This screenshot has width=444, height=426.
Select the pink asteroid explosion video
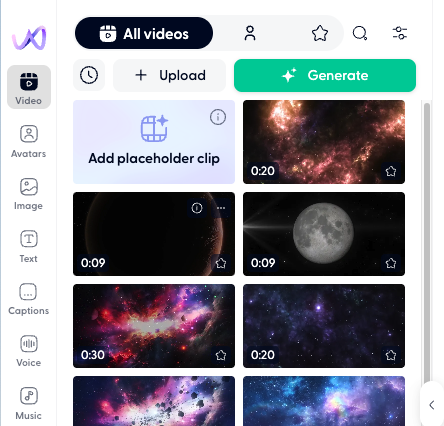pyautogui.click(x=154, y=401)
